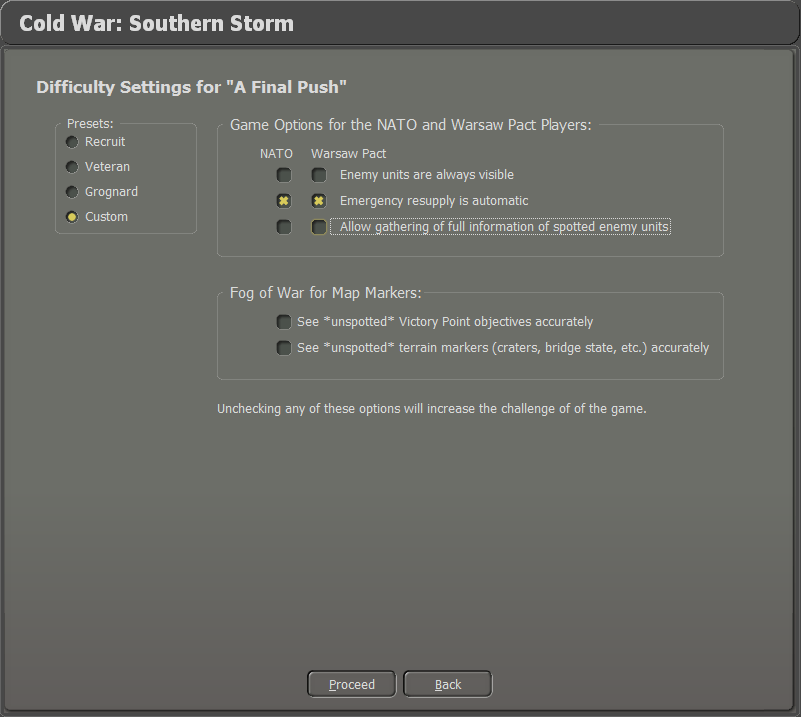Screen dimensions: 801x717
Task: Click the 'Unchecking any of these options' hint text
Action: (x=432, y=409)
